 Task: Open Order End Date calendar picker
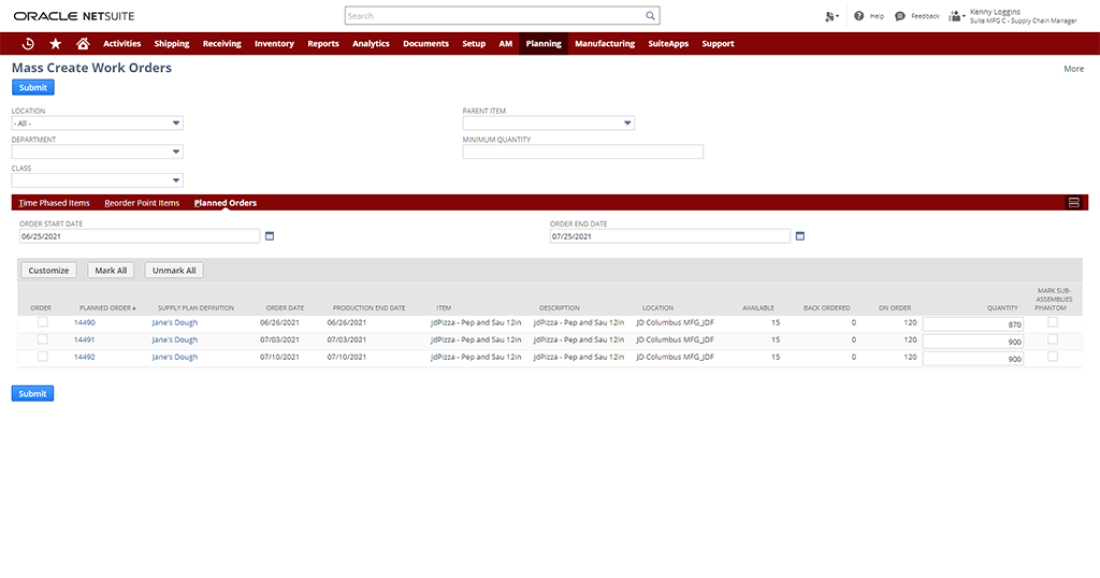799,237
